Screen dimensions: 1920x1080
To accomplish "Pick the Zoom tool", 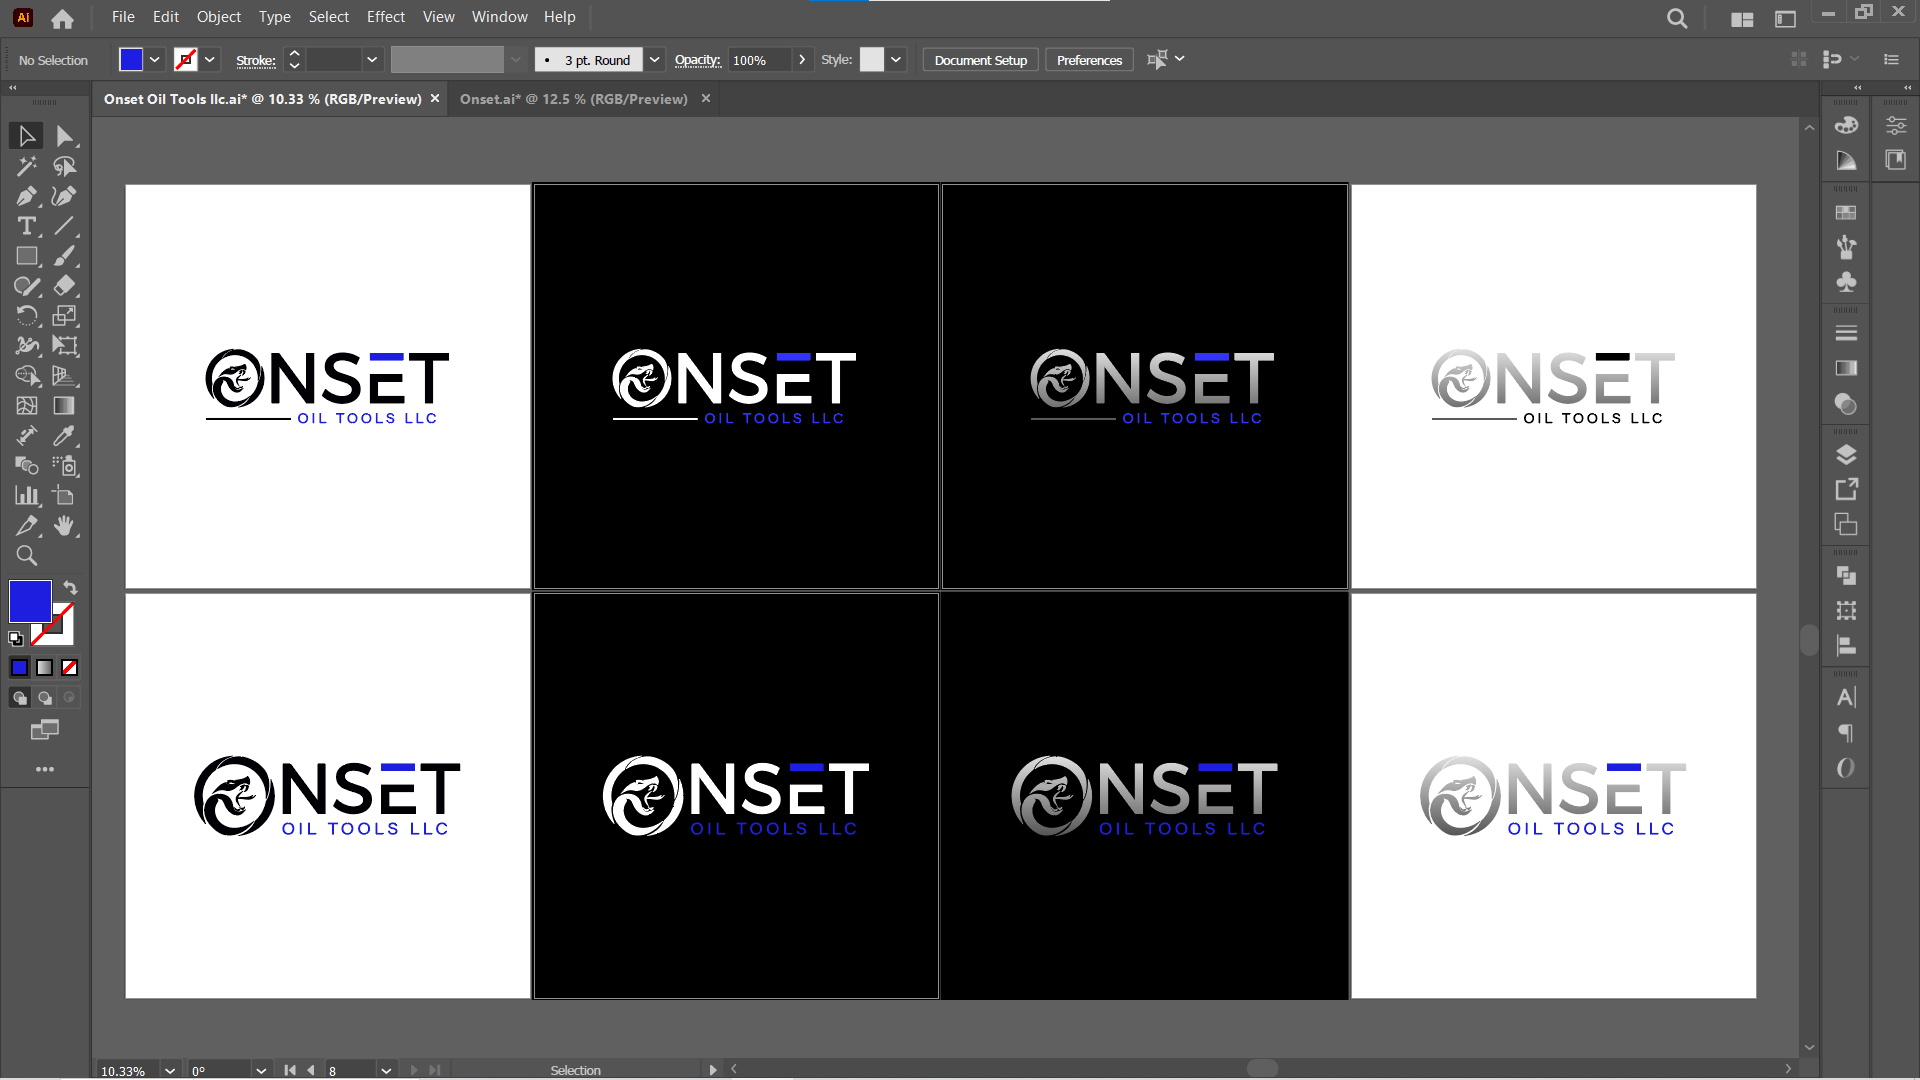I will (x=27, y=557).
